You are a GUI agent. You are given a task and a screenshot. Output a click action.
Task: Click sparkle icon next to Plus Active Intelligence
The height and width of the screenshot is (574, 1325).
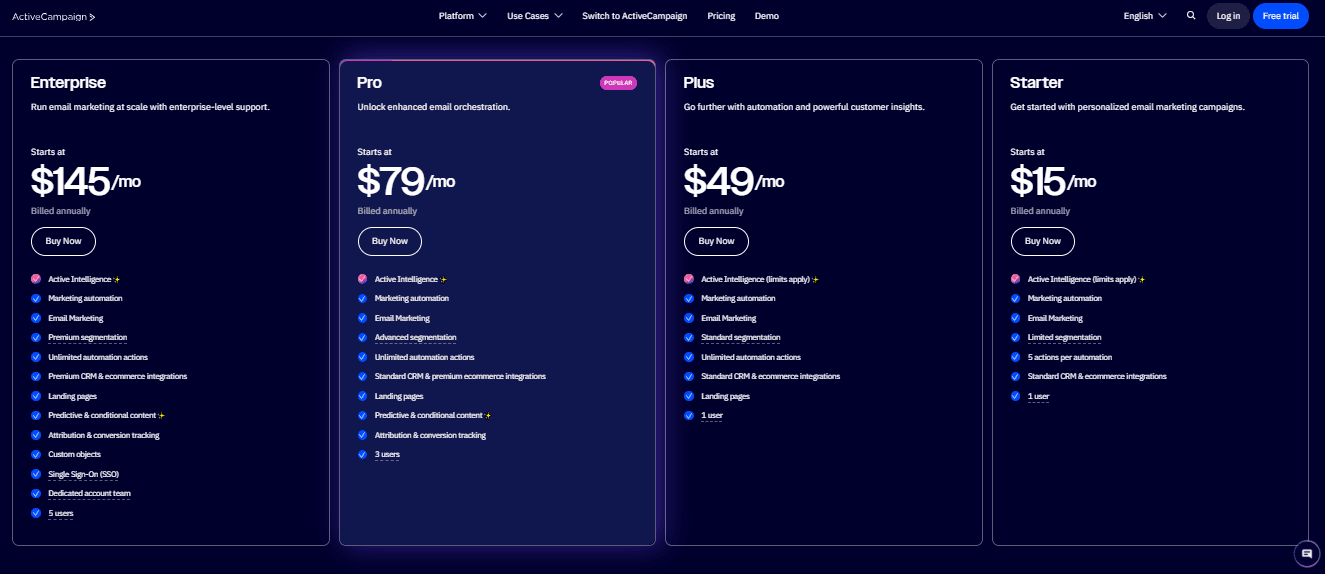coord(815,279)
